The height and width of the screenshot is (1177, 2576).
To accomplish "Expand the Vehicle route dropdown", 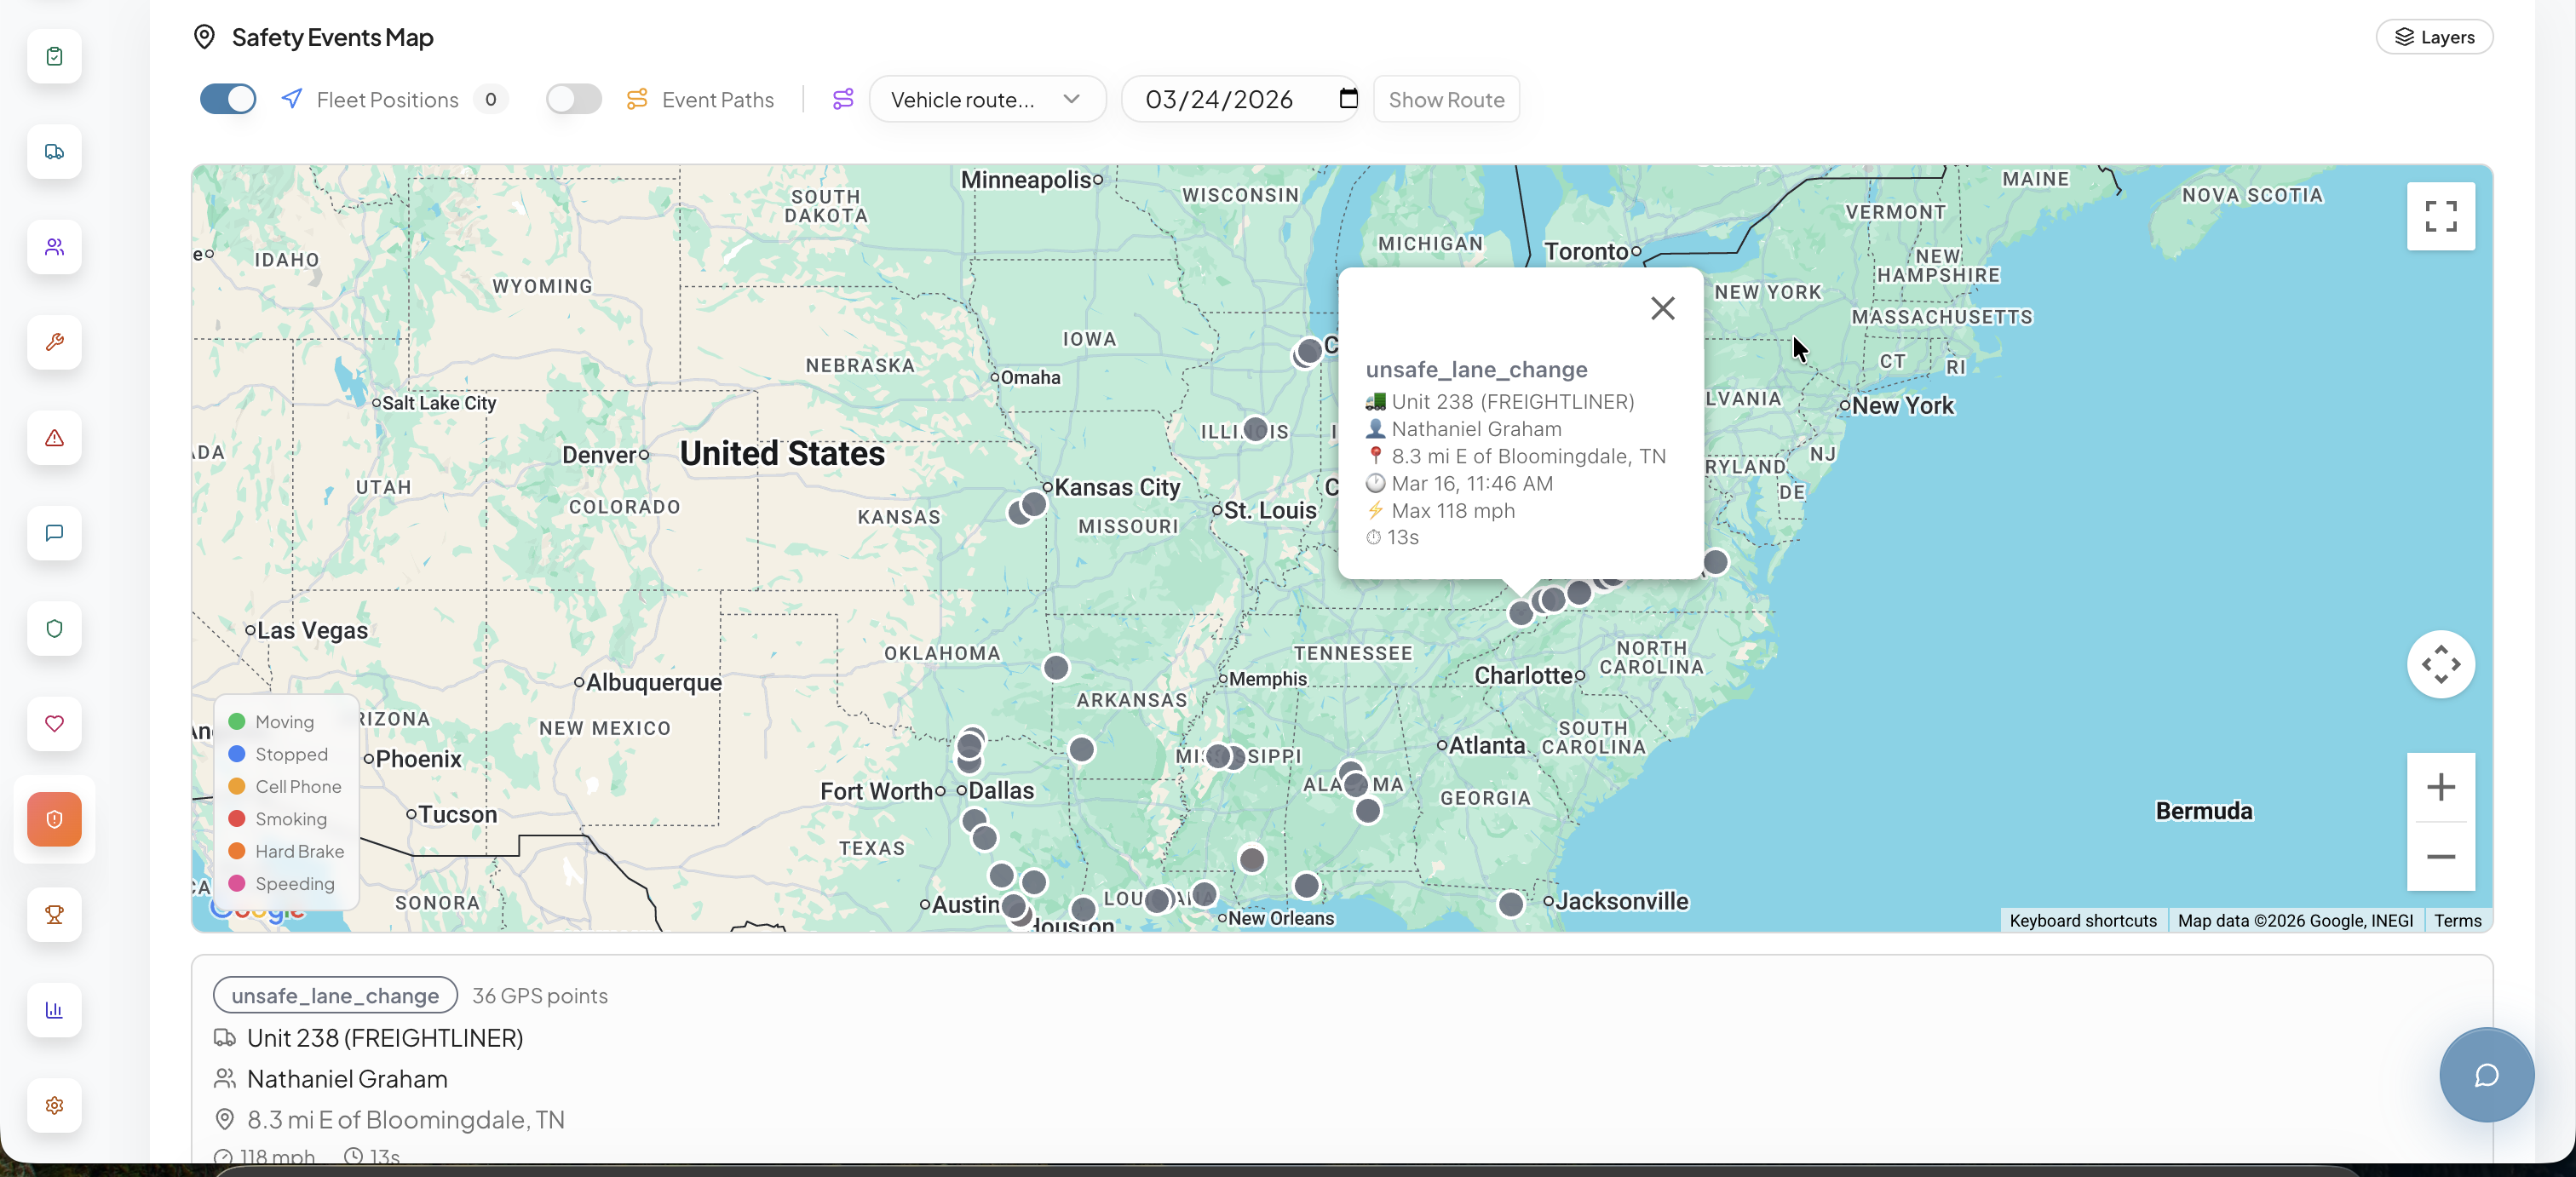I will [986, 99].
